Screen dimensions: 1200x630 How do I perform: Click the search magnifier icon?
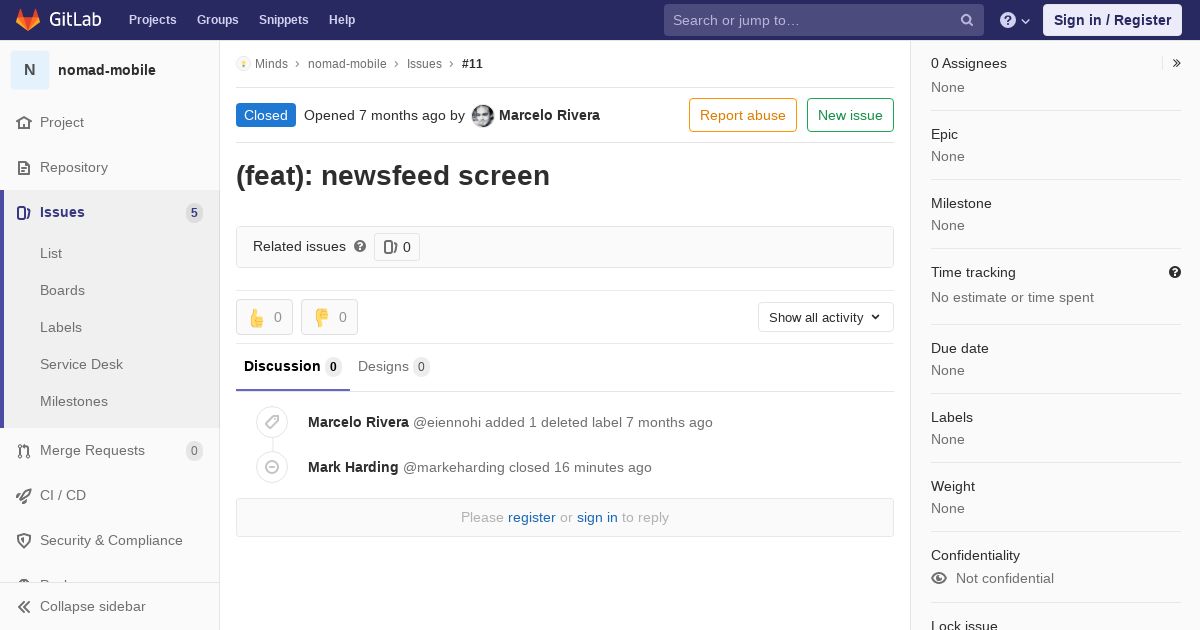[967, 20]
